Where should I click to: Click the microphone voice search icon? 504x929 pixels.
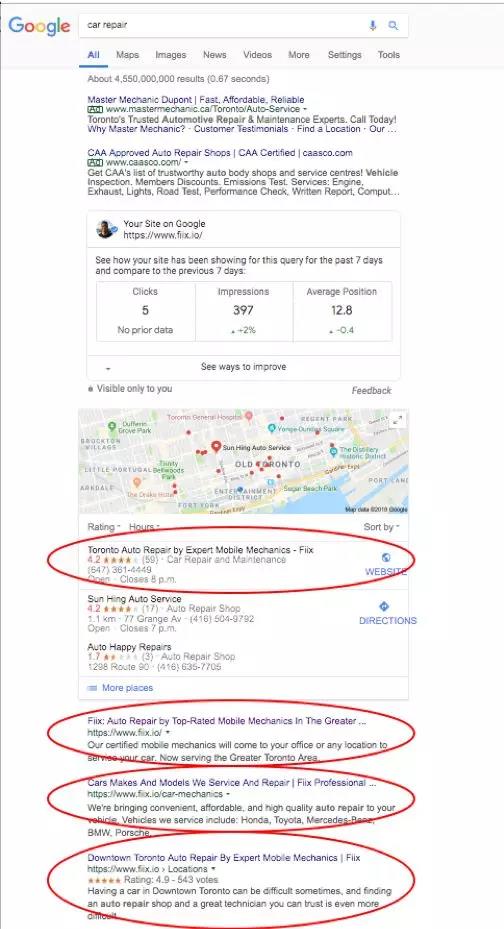point(373,25)
